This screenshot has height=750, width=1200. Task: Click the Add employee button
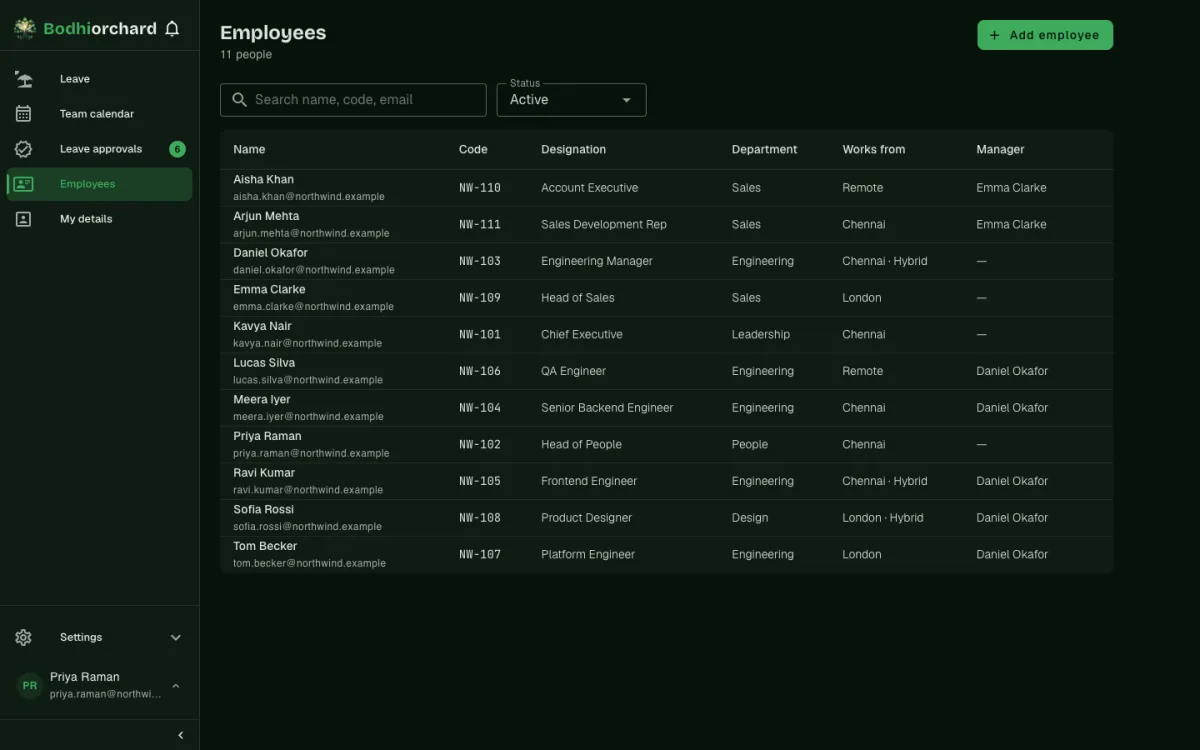[x=1045, y=35]
